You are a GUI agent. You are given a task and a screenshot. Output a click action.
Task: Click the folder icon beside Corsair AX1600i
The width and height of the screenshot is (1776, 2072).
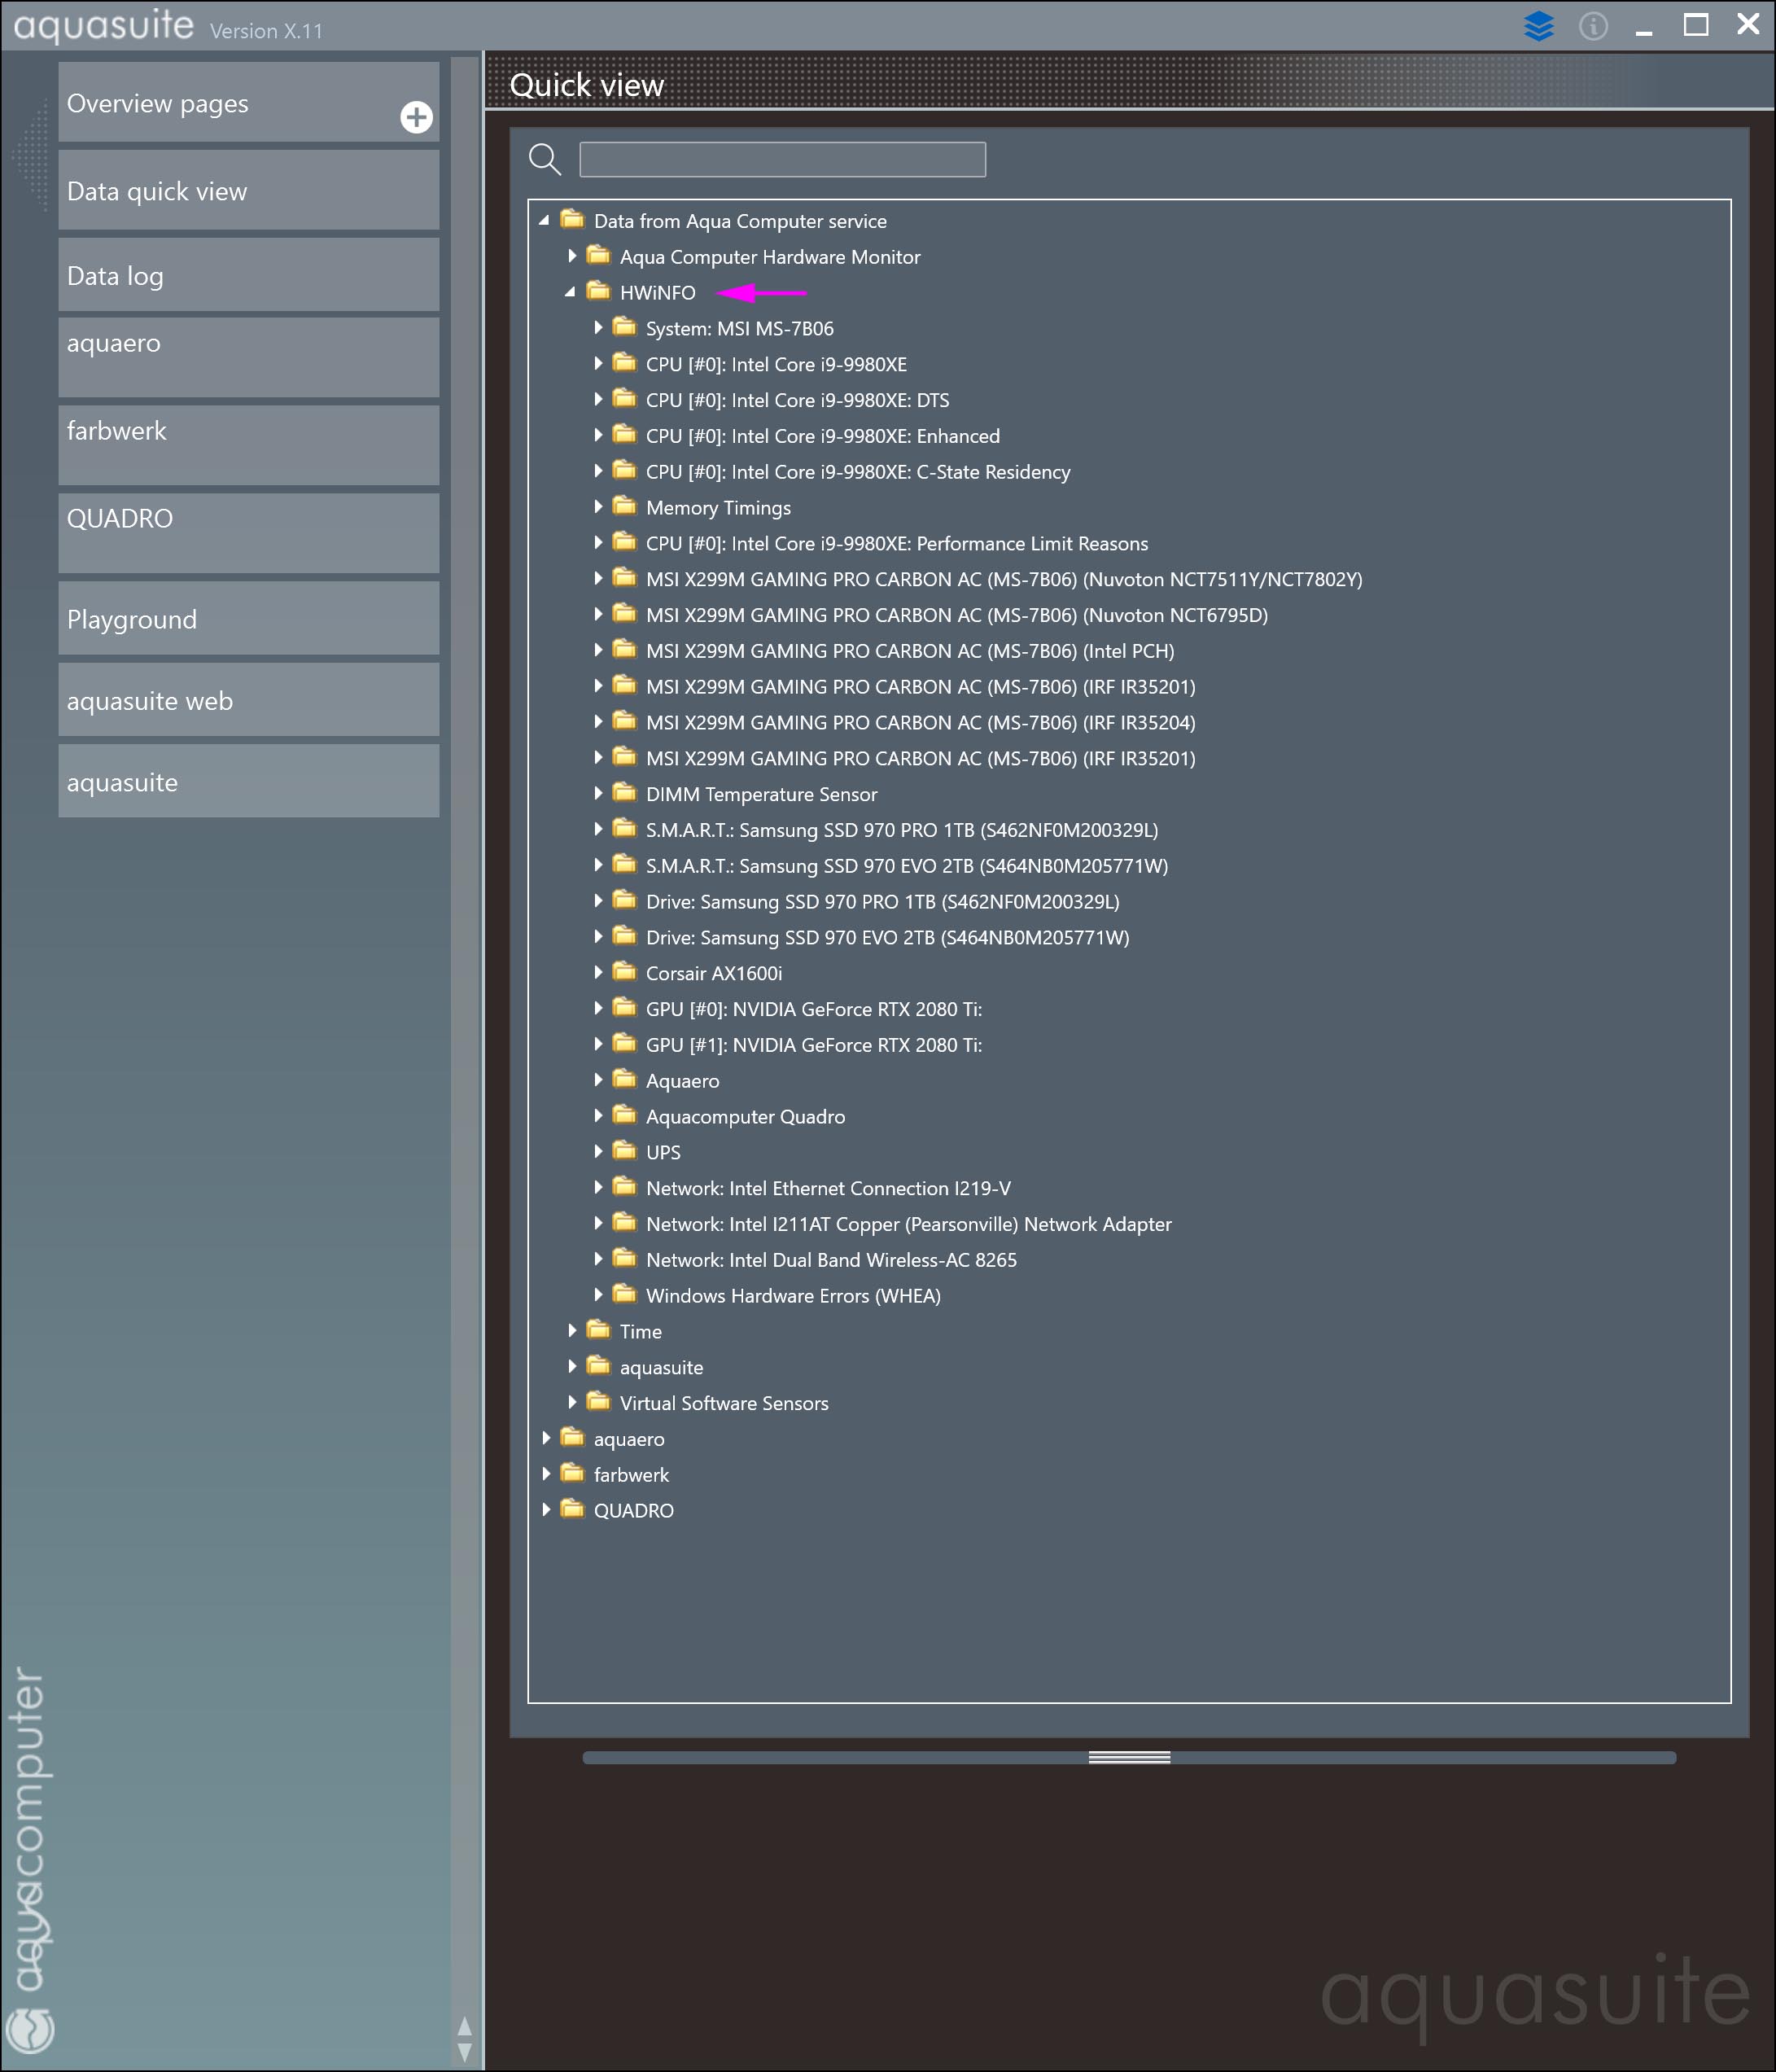(x=624, y=972)
